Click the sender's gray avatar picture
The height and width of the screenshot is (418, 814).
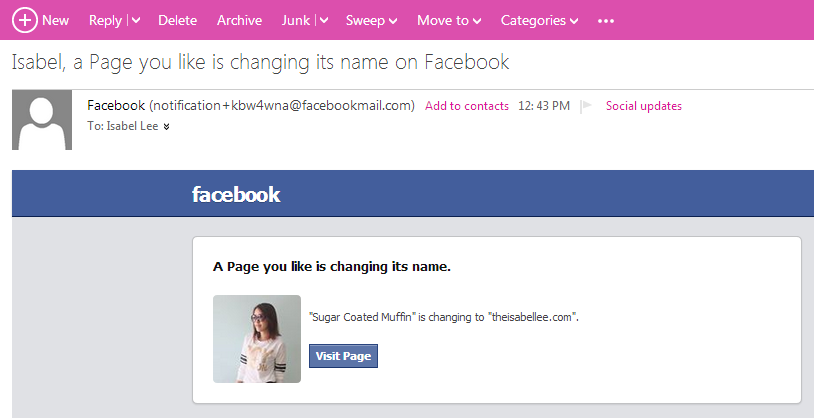tap(42, 120)
